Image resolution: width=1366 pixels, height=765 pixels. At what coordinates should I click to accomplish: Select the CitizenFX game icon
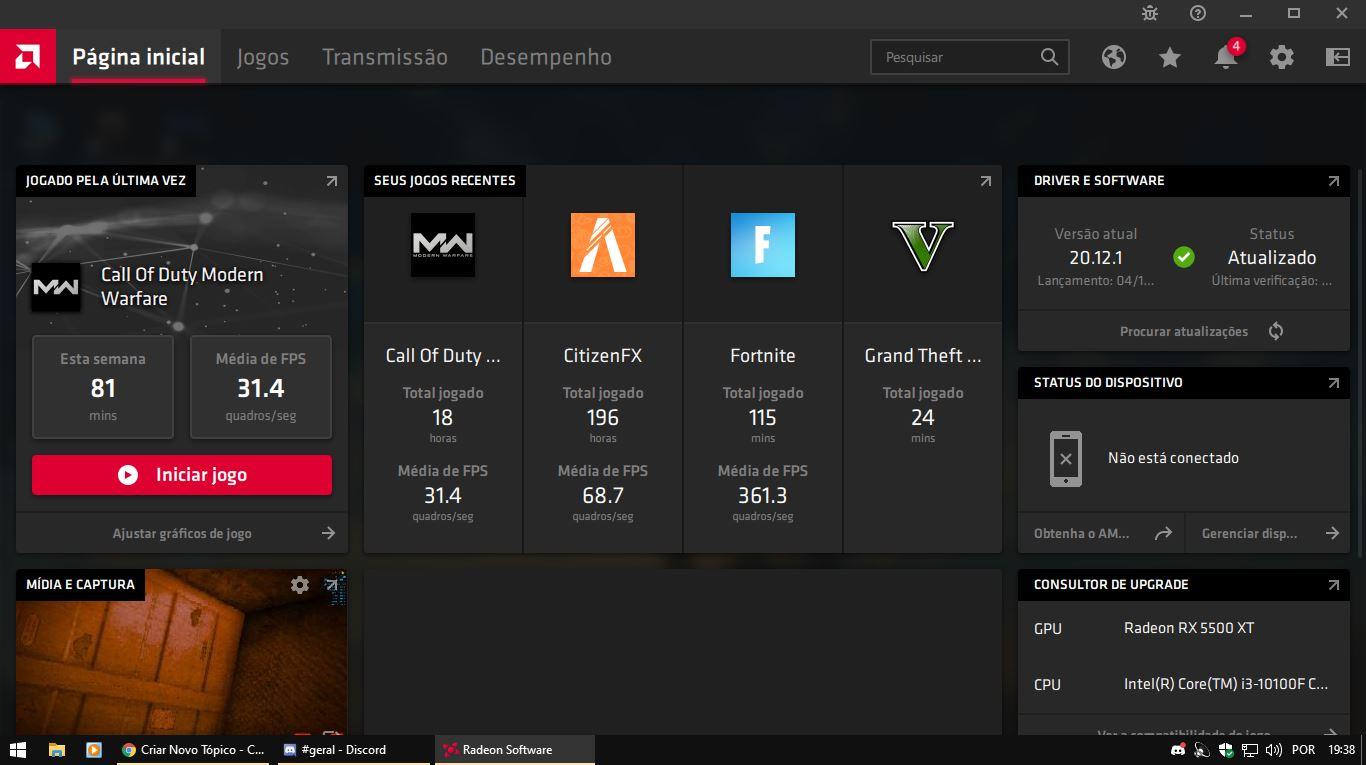tap(603, 245)
